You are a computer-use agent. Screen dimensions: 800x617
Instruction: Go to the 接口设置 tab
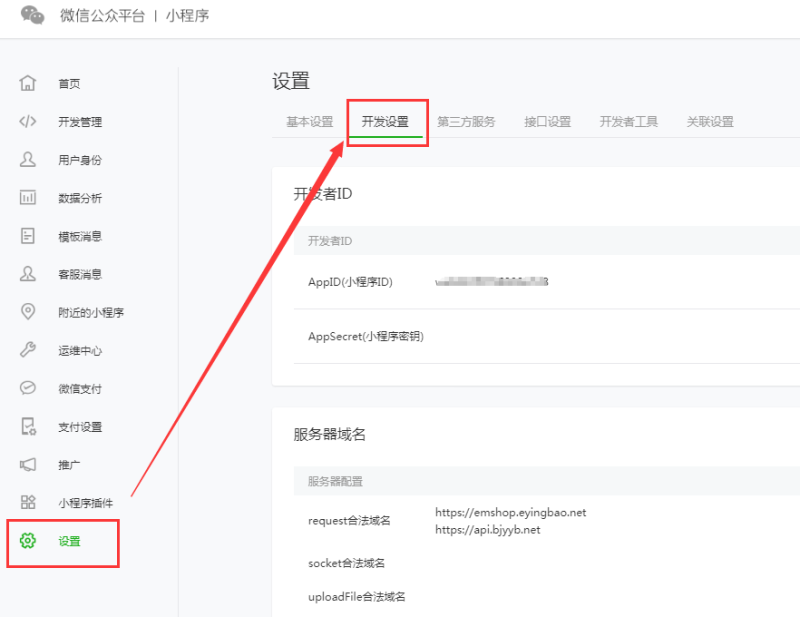coord(547,122)
